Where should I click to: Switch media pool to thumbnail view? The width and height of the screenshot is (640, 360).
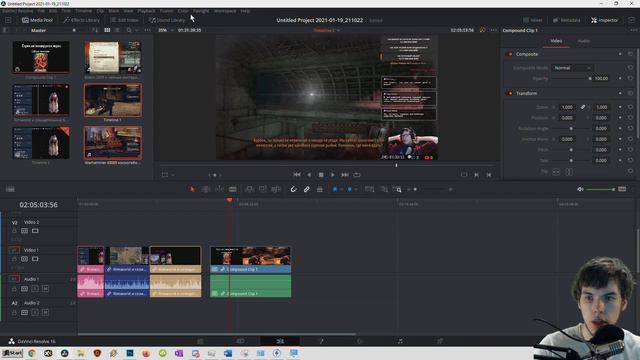(x=107, y=30)
